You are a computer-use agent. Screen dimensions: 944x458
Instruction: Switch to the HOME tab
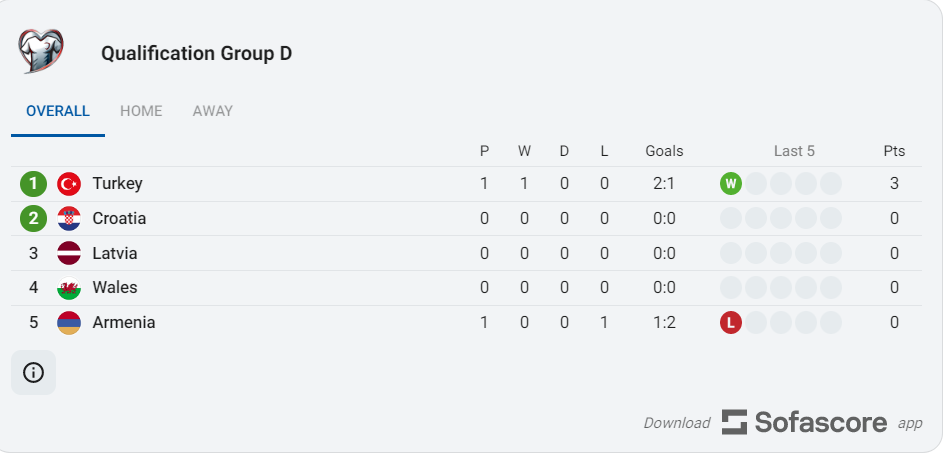(141, 111)
